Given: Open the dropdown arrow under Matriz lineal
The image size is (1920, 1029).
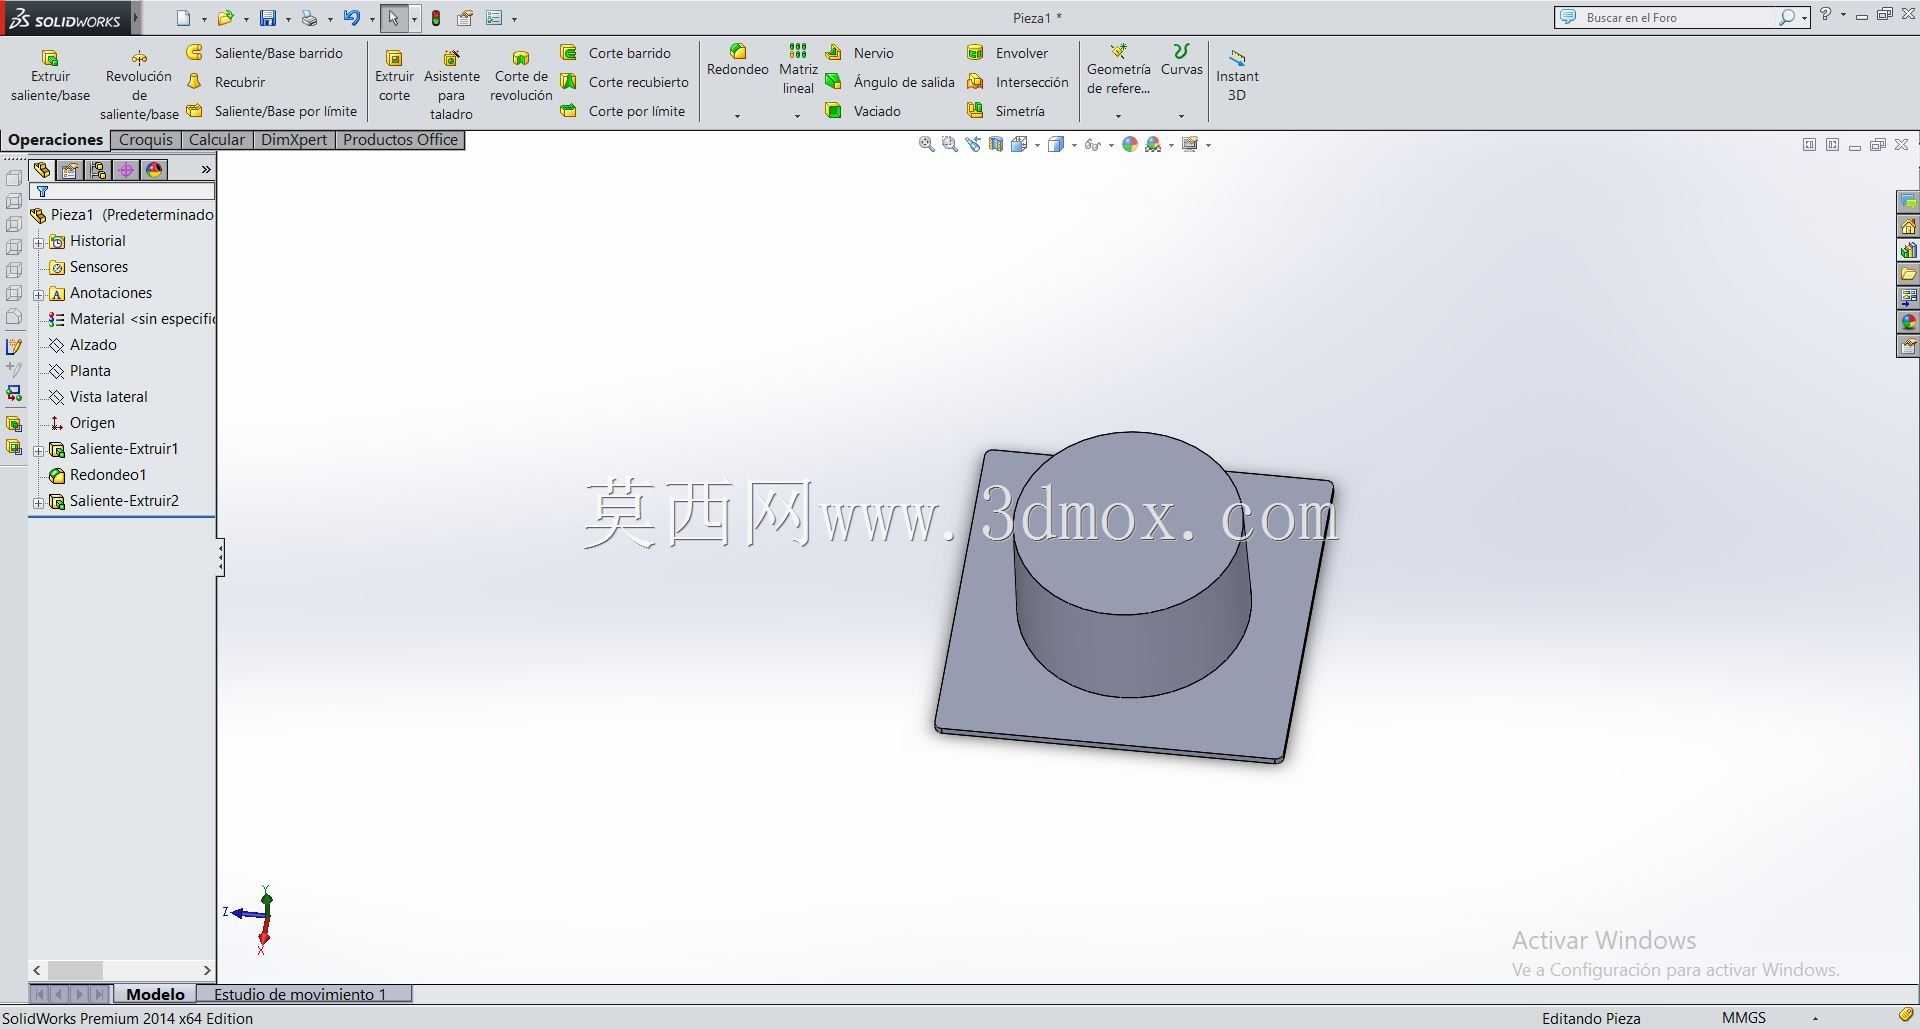Looking at the screenshot, I should 797,116.
